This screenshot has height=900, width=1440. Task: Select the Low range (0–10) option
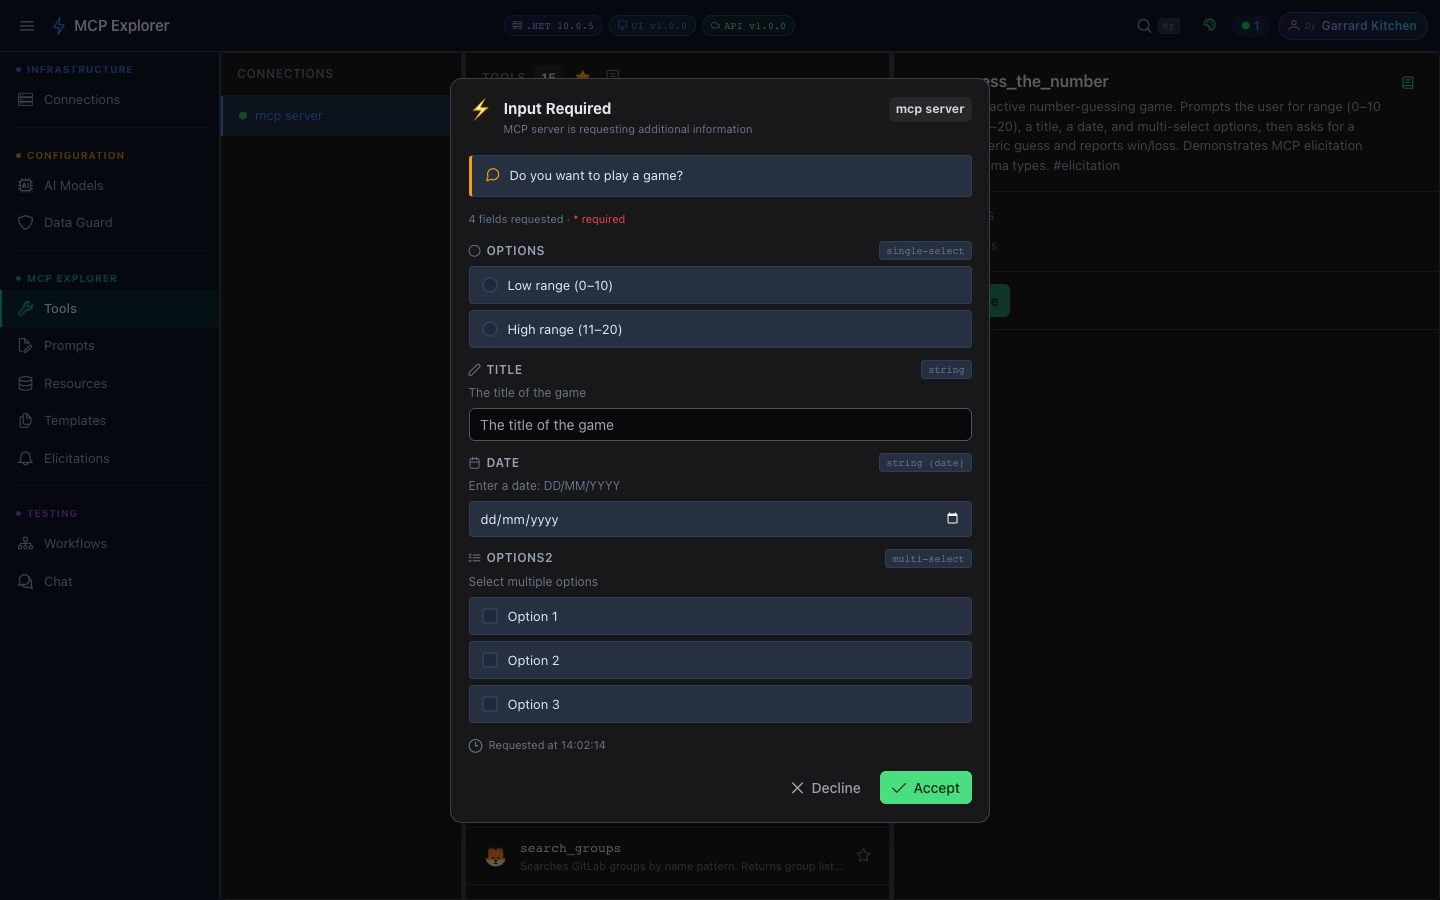click(x=720, y=285)
